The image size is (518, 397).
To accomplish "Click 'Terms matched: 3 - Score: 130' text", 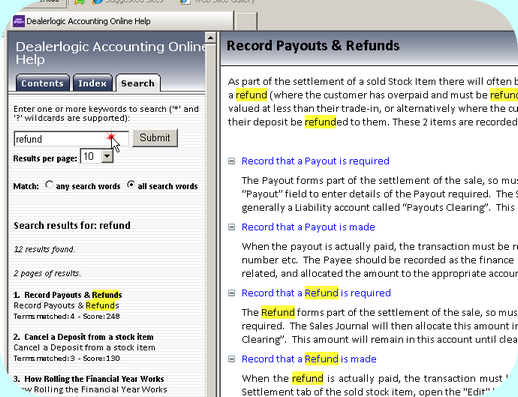I will pos(67,358).
